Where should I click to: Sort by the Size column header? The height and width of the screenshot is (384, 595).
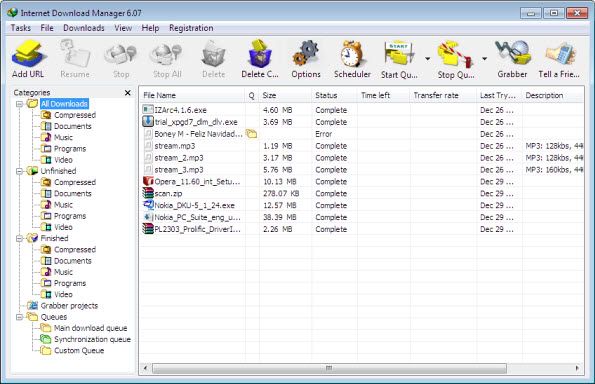point(285,96)
